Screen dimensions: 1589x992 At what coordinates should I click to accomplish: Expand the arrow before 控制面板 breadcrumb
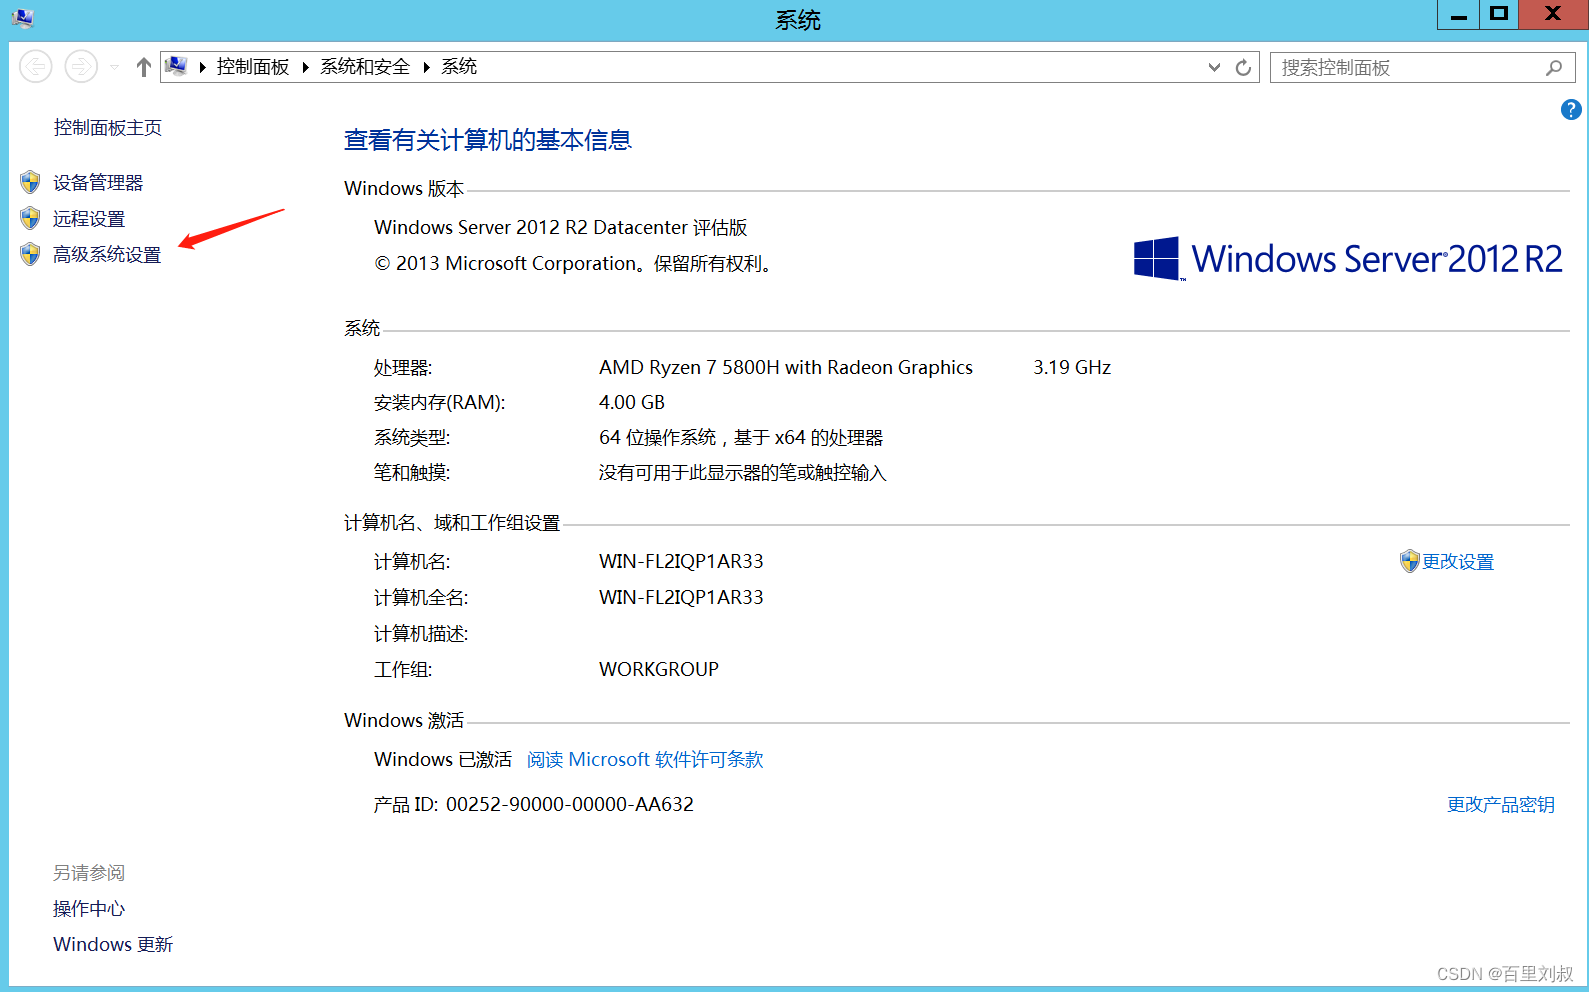point(203,67)
